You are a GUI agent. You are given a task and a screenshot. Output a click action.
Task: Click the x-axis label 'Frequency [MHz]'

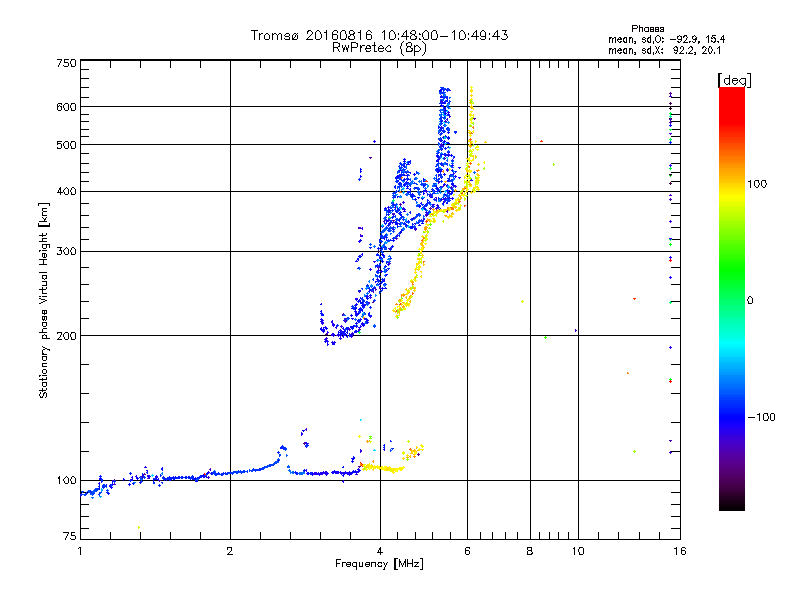(379, 564)
